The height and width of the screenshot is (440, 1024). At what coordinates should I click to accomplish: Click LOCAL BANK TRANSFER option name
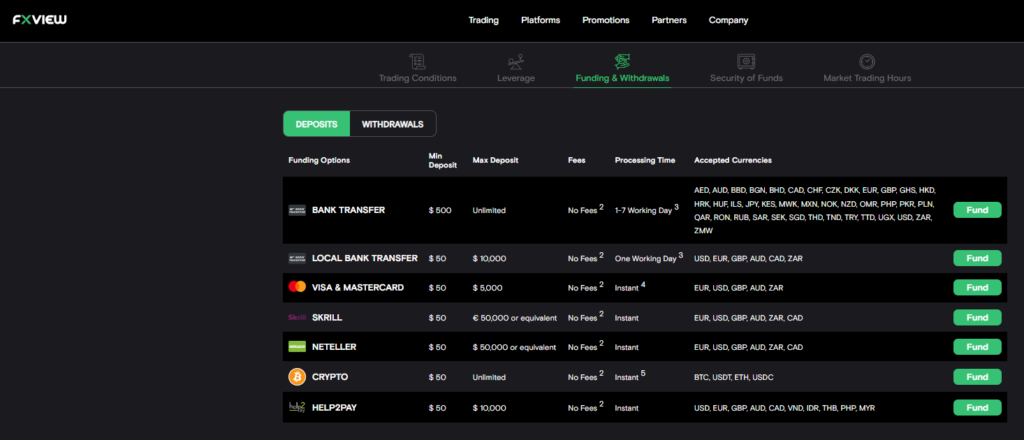click(x=365, y=258)
